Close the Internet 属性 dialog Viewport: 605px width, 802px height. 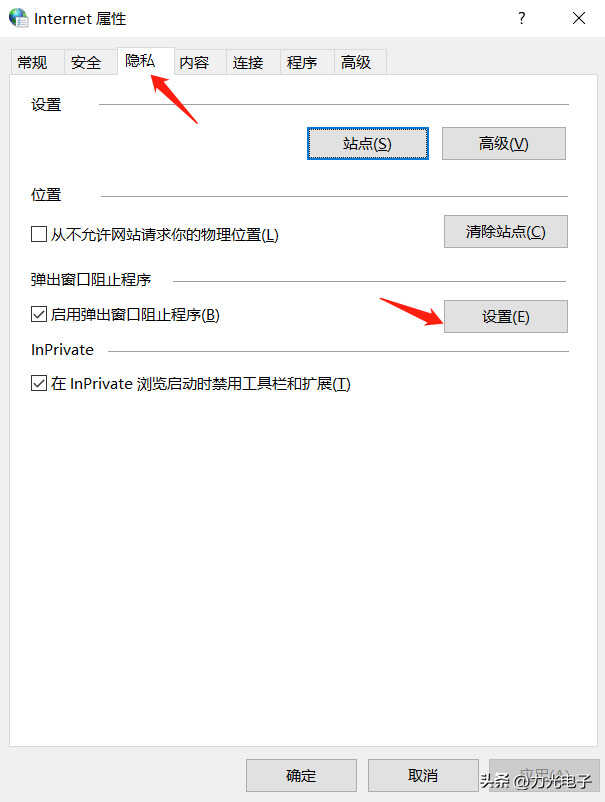(578, 18)
